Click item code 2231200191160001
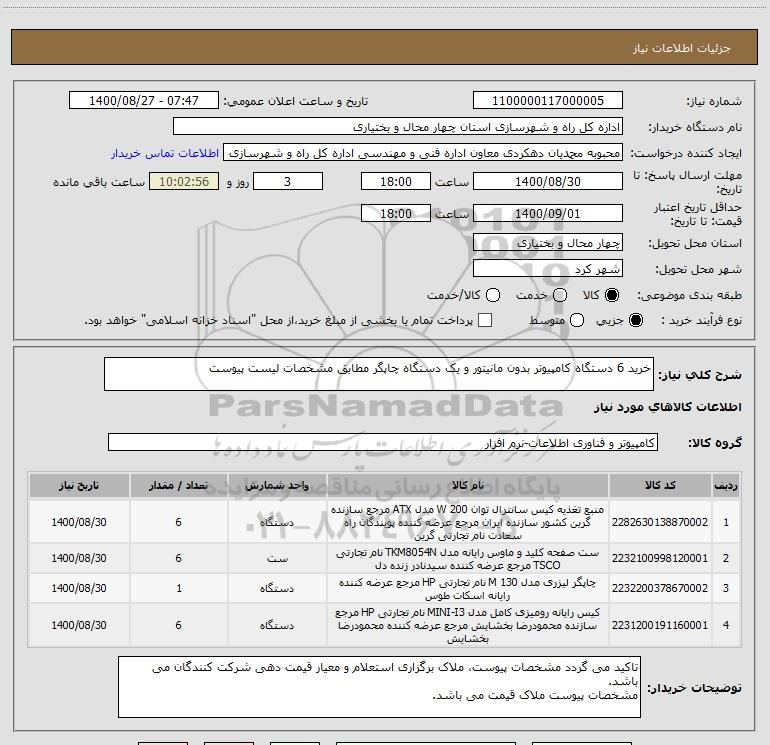Viewport: 770px width, 745px height. pos(660,625)
